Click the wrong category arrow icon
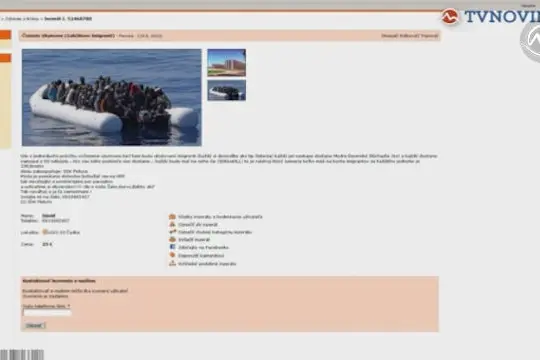 pos(172,232)
